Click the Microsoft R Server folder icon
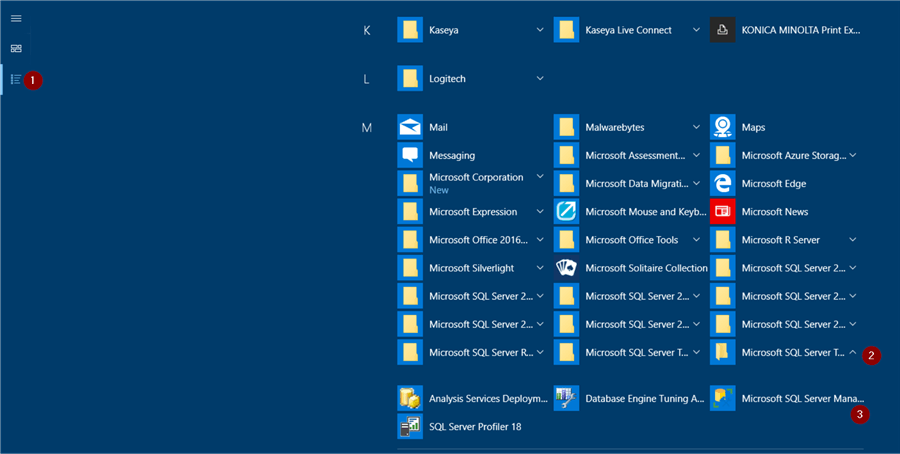Viewport: 900px width, 454px height. (723, 239)
